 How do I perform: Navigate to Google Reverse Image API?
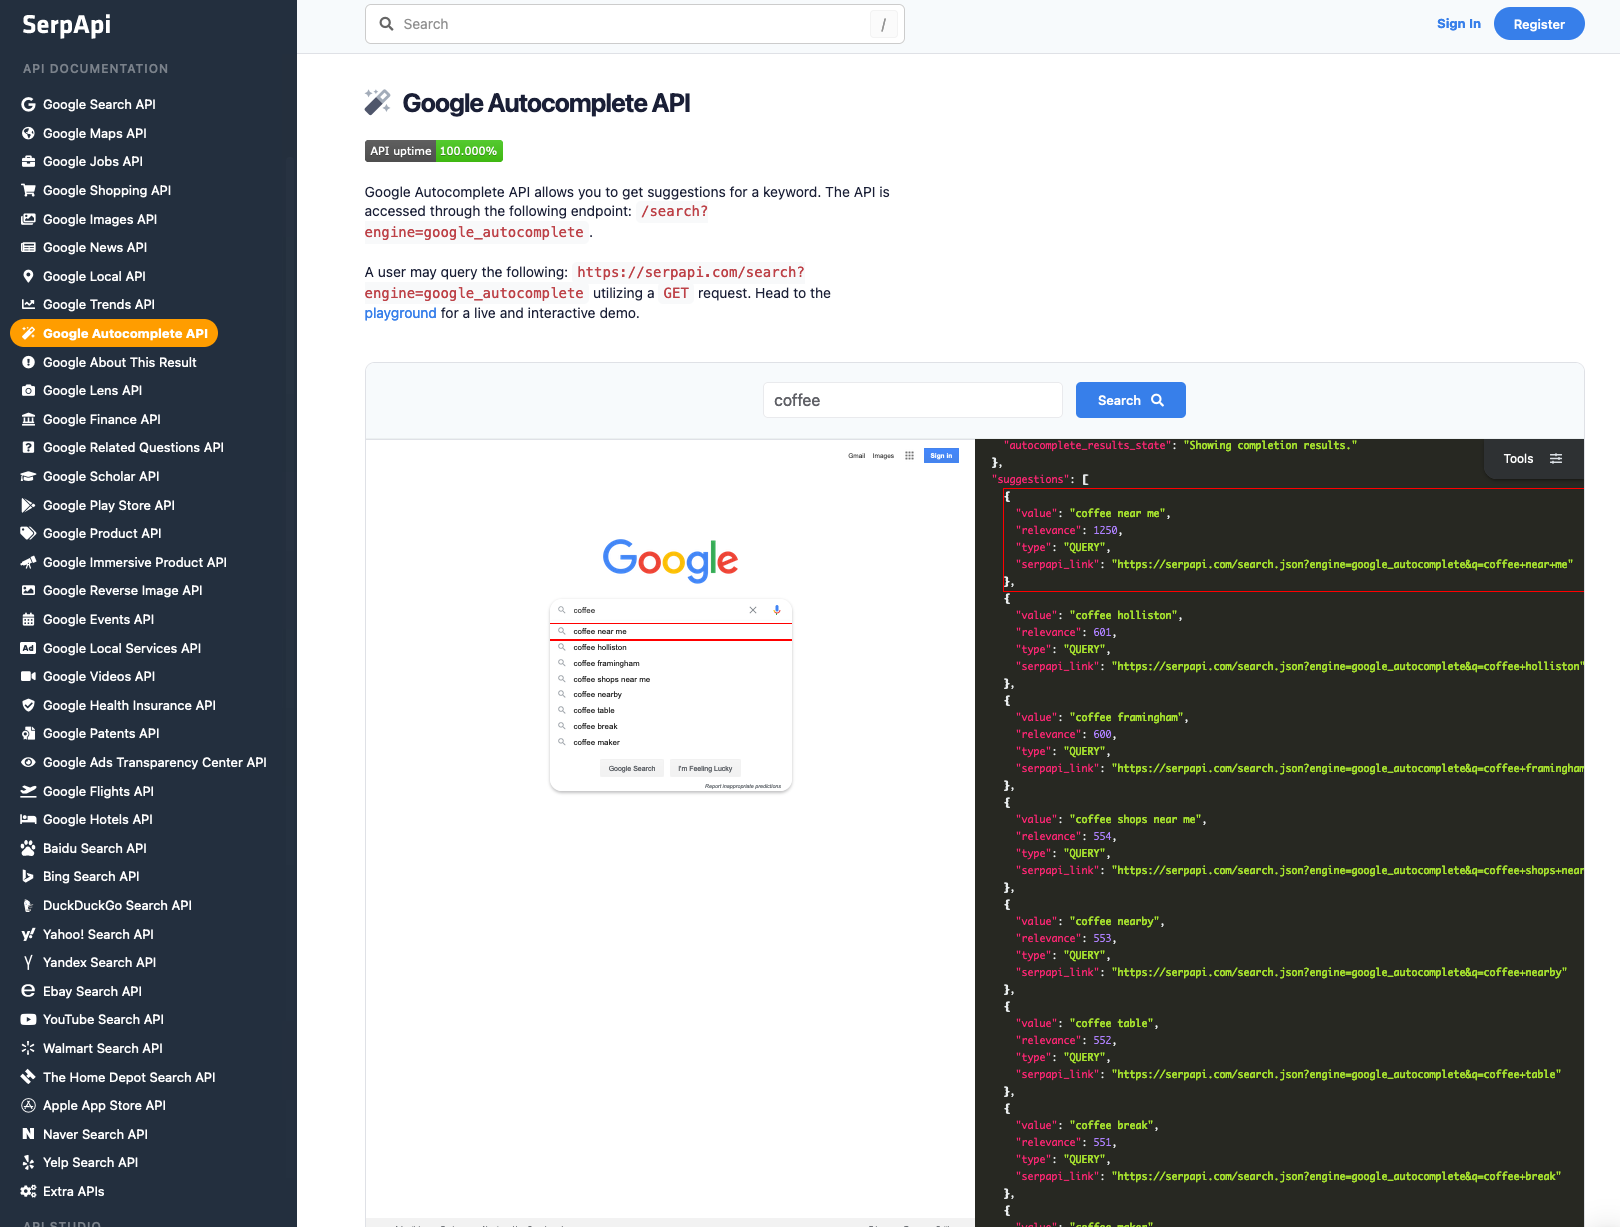click(x=122, y=590)
